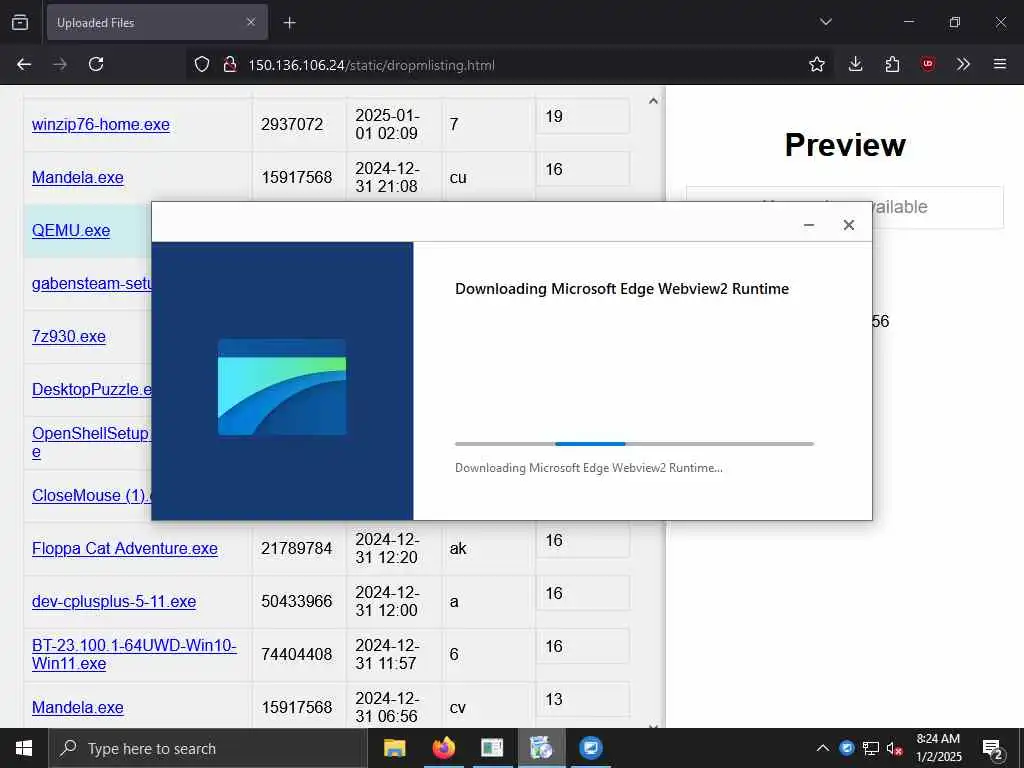The image size is (1024, 768).
Task: Expand the list-all-tabs chevron
Action: [x=825, y=22]
